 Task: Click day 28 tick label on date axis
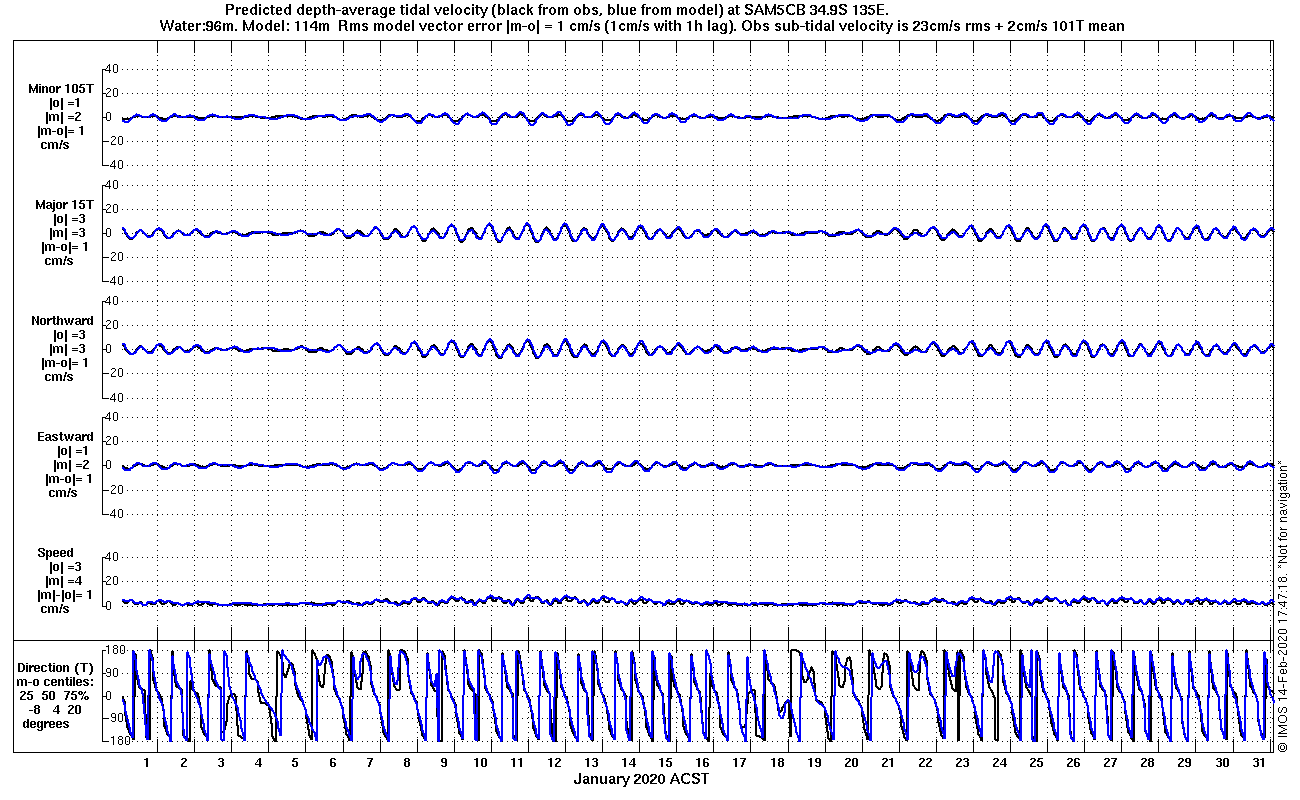[x=1146, y=762]
